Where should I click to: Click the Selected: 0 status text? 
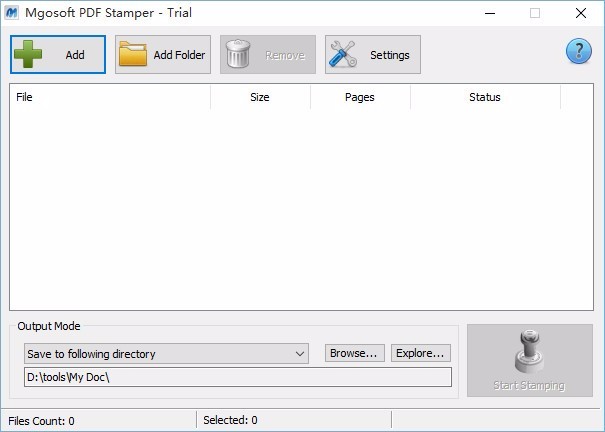coord(230,420)
